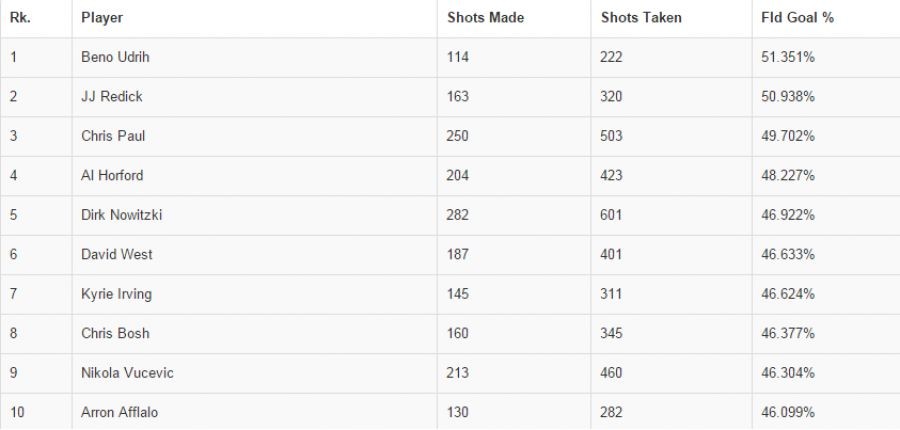The height and width of the screenshot is (430, 900).
Task: Click the 250 shots made cell
Action: tap(458, 136)
